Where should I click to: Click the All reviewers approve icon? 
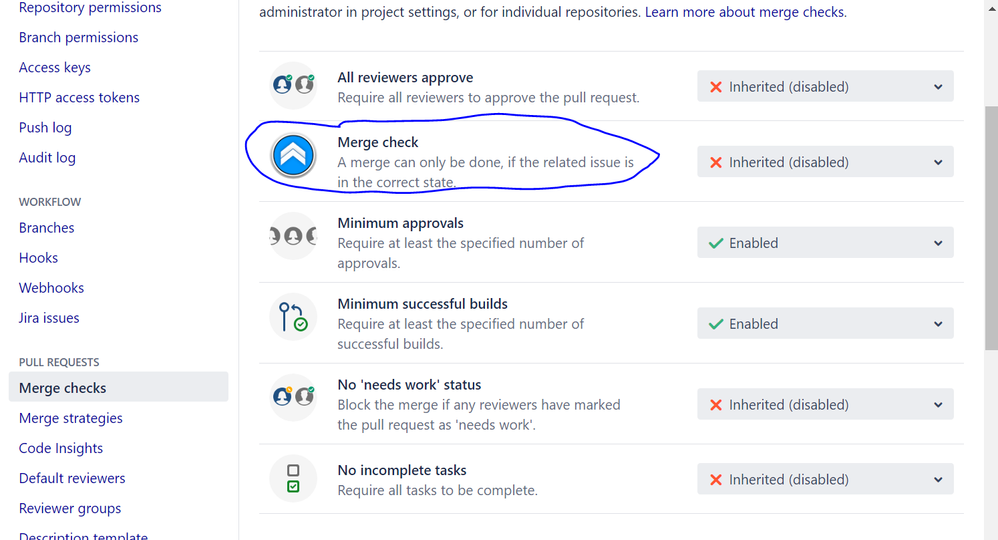click(293, 85)
